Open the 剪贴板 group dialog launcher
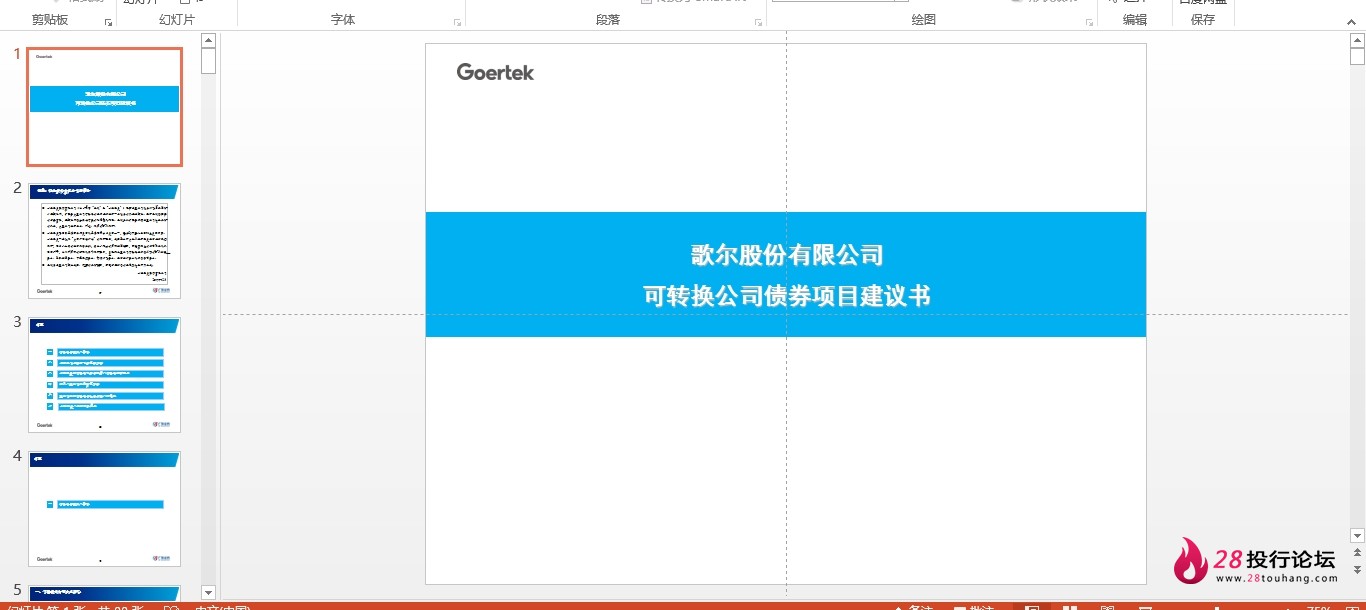1366x610 pixels. [109, 21]
